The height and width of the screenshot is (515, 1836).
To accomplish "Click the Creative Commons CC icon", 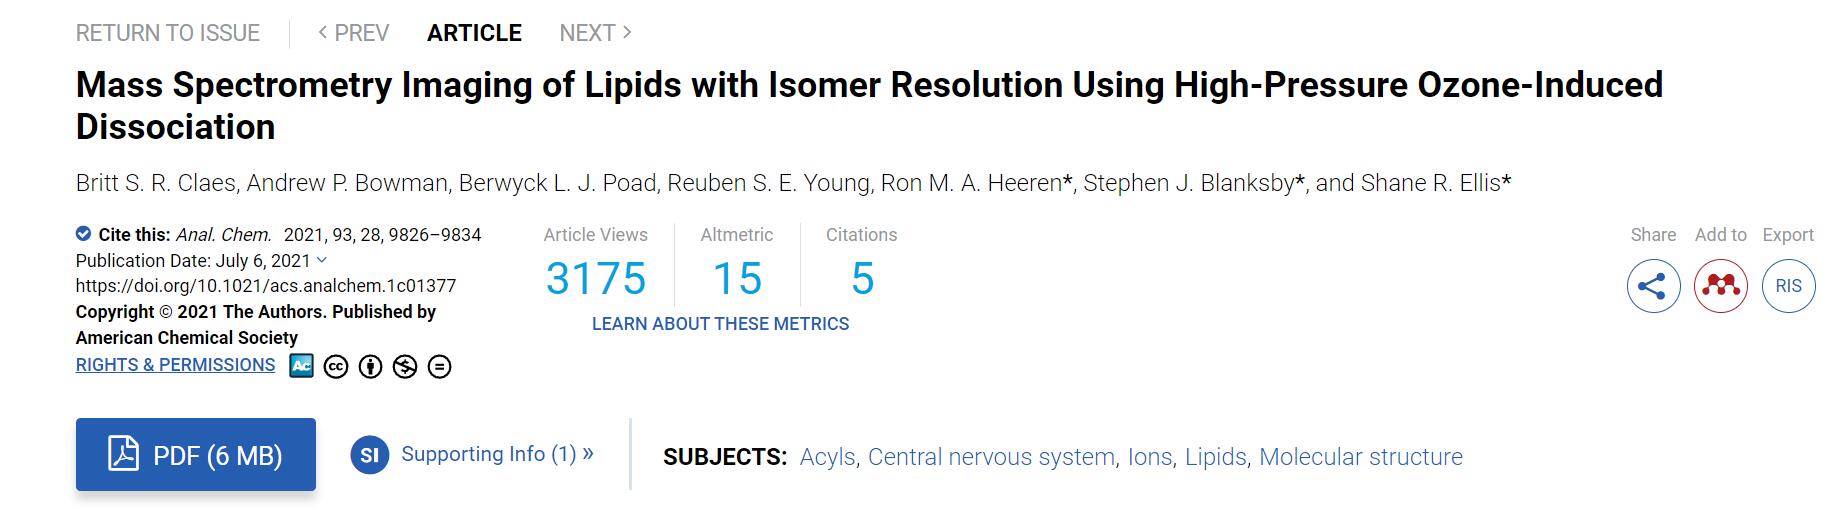I will click(336, 367).
